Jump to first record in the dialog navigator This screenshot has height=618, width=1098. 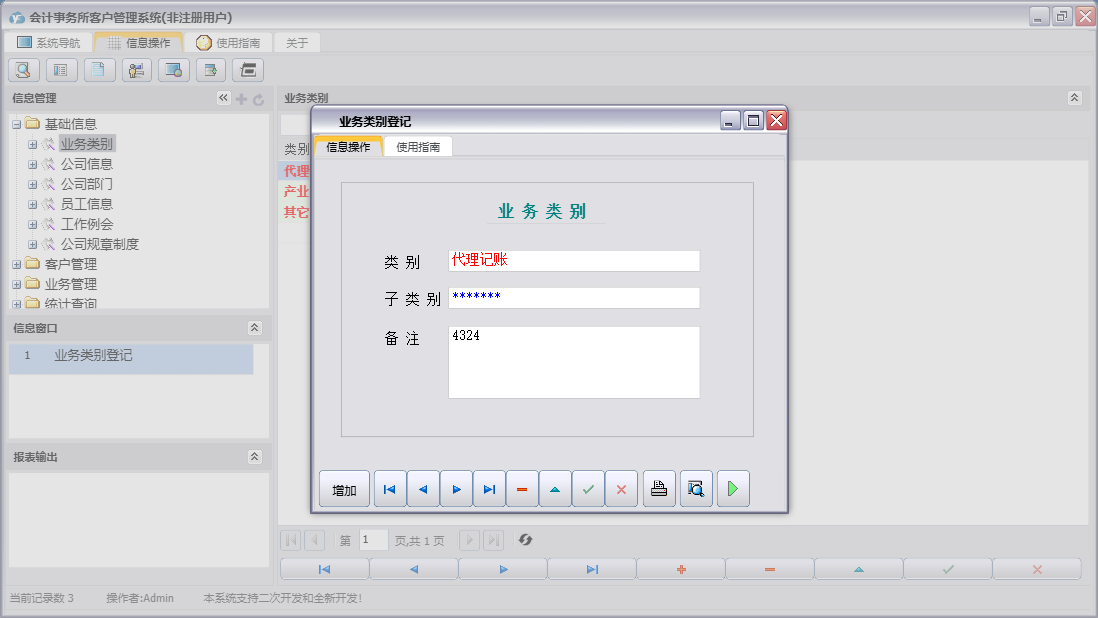(390, 489)
